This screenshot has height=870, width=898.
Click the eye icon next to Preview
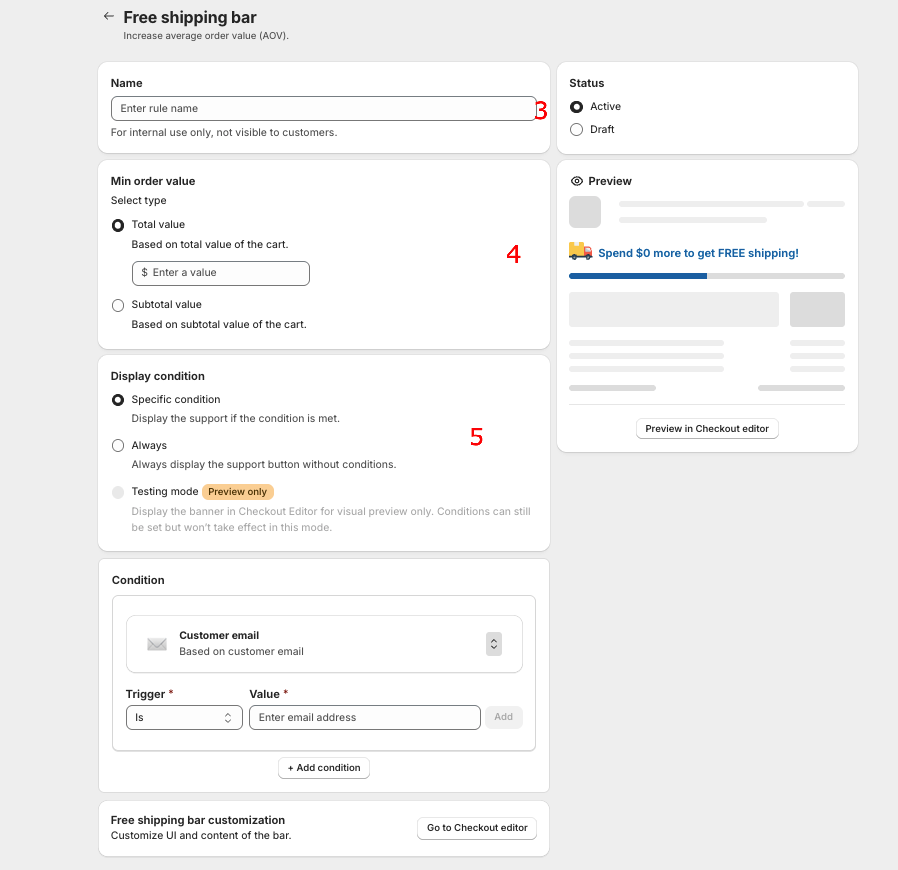tap(577, 181)
